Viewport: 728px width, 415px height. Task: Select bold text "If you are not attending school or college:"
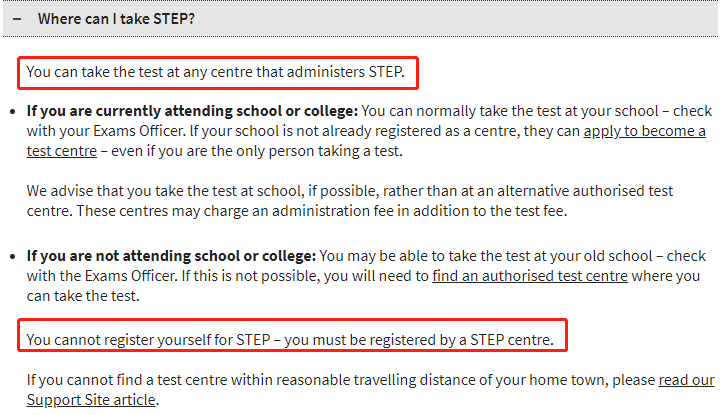171,256
